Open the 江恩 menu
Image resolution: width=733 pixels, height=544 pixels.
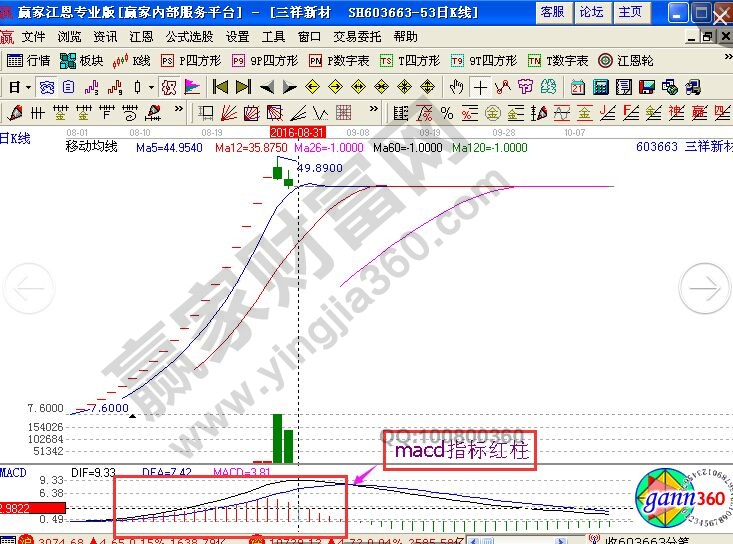click(140, 37)
